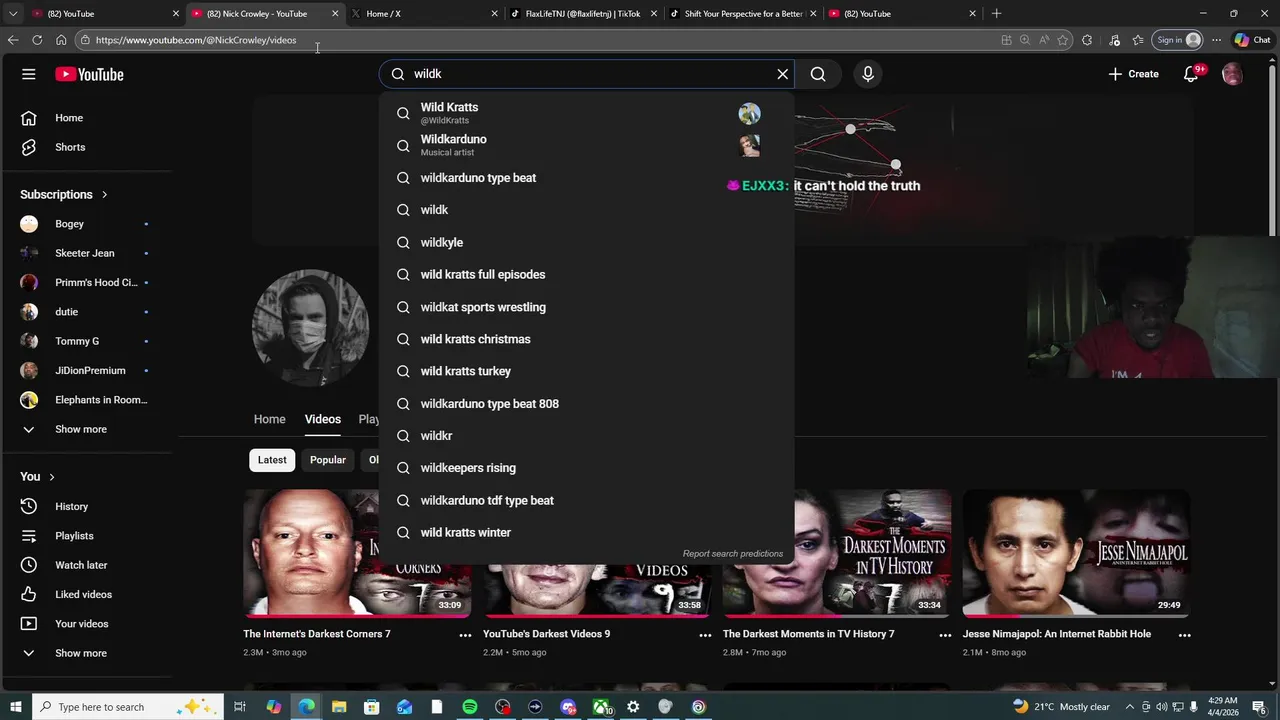Click the browser address bar URL
This screenshot has height=720, width=1280.
point(196,40)
